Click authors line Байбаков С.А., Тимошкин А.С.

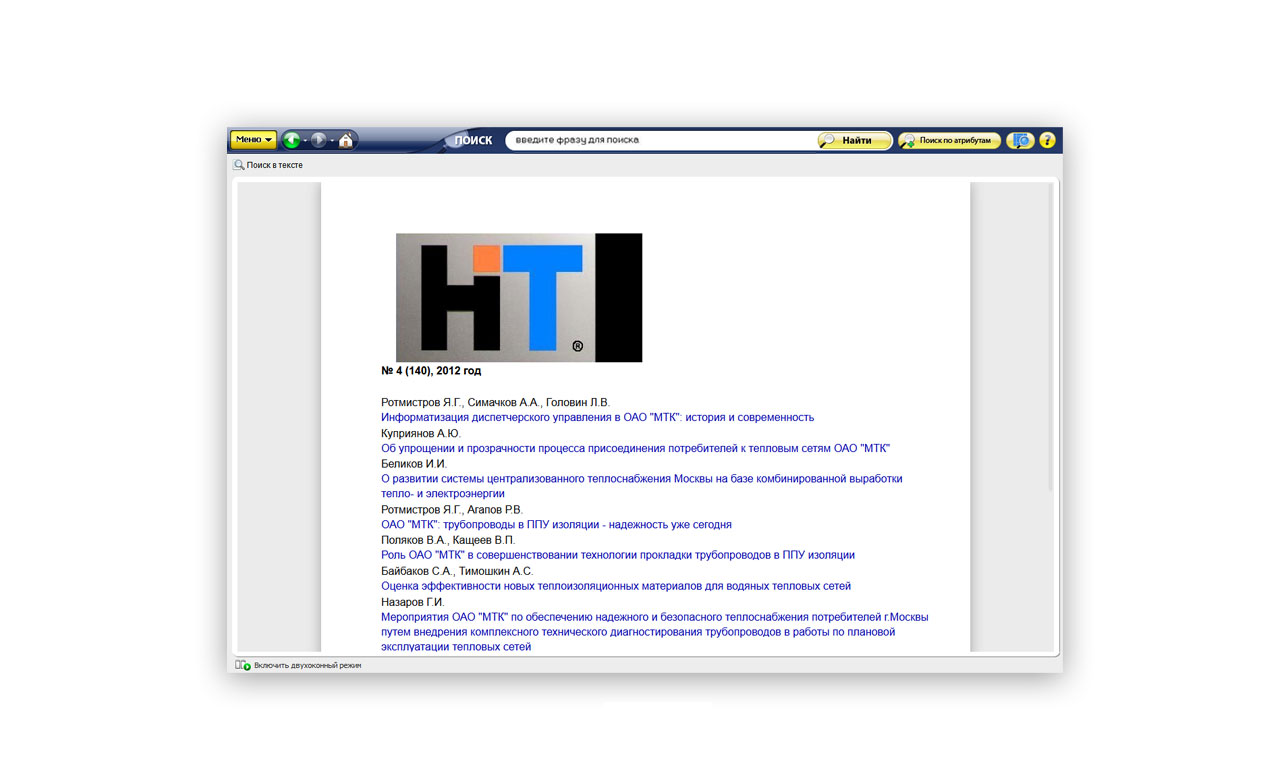pyautogui.click(x=457, y=571)
